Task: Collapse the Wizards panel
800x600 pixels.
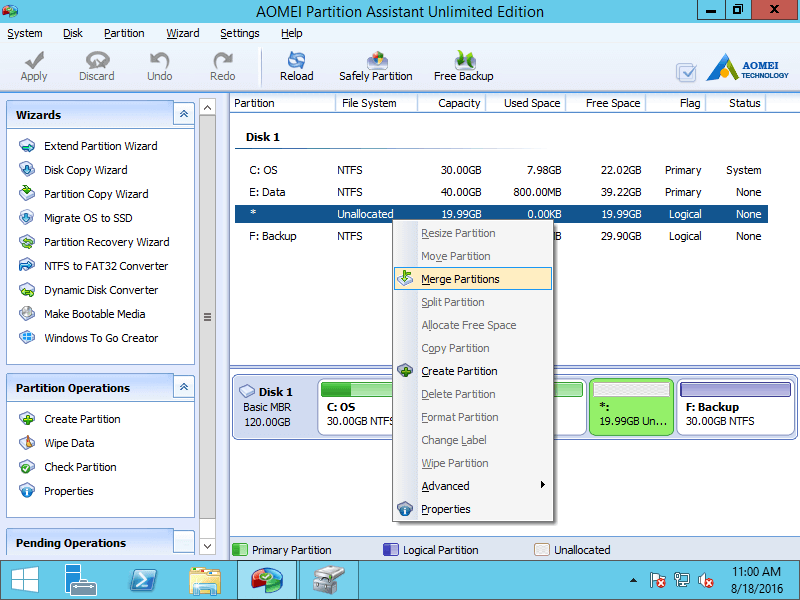Action: click(x=183, y=115)
